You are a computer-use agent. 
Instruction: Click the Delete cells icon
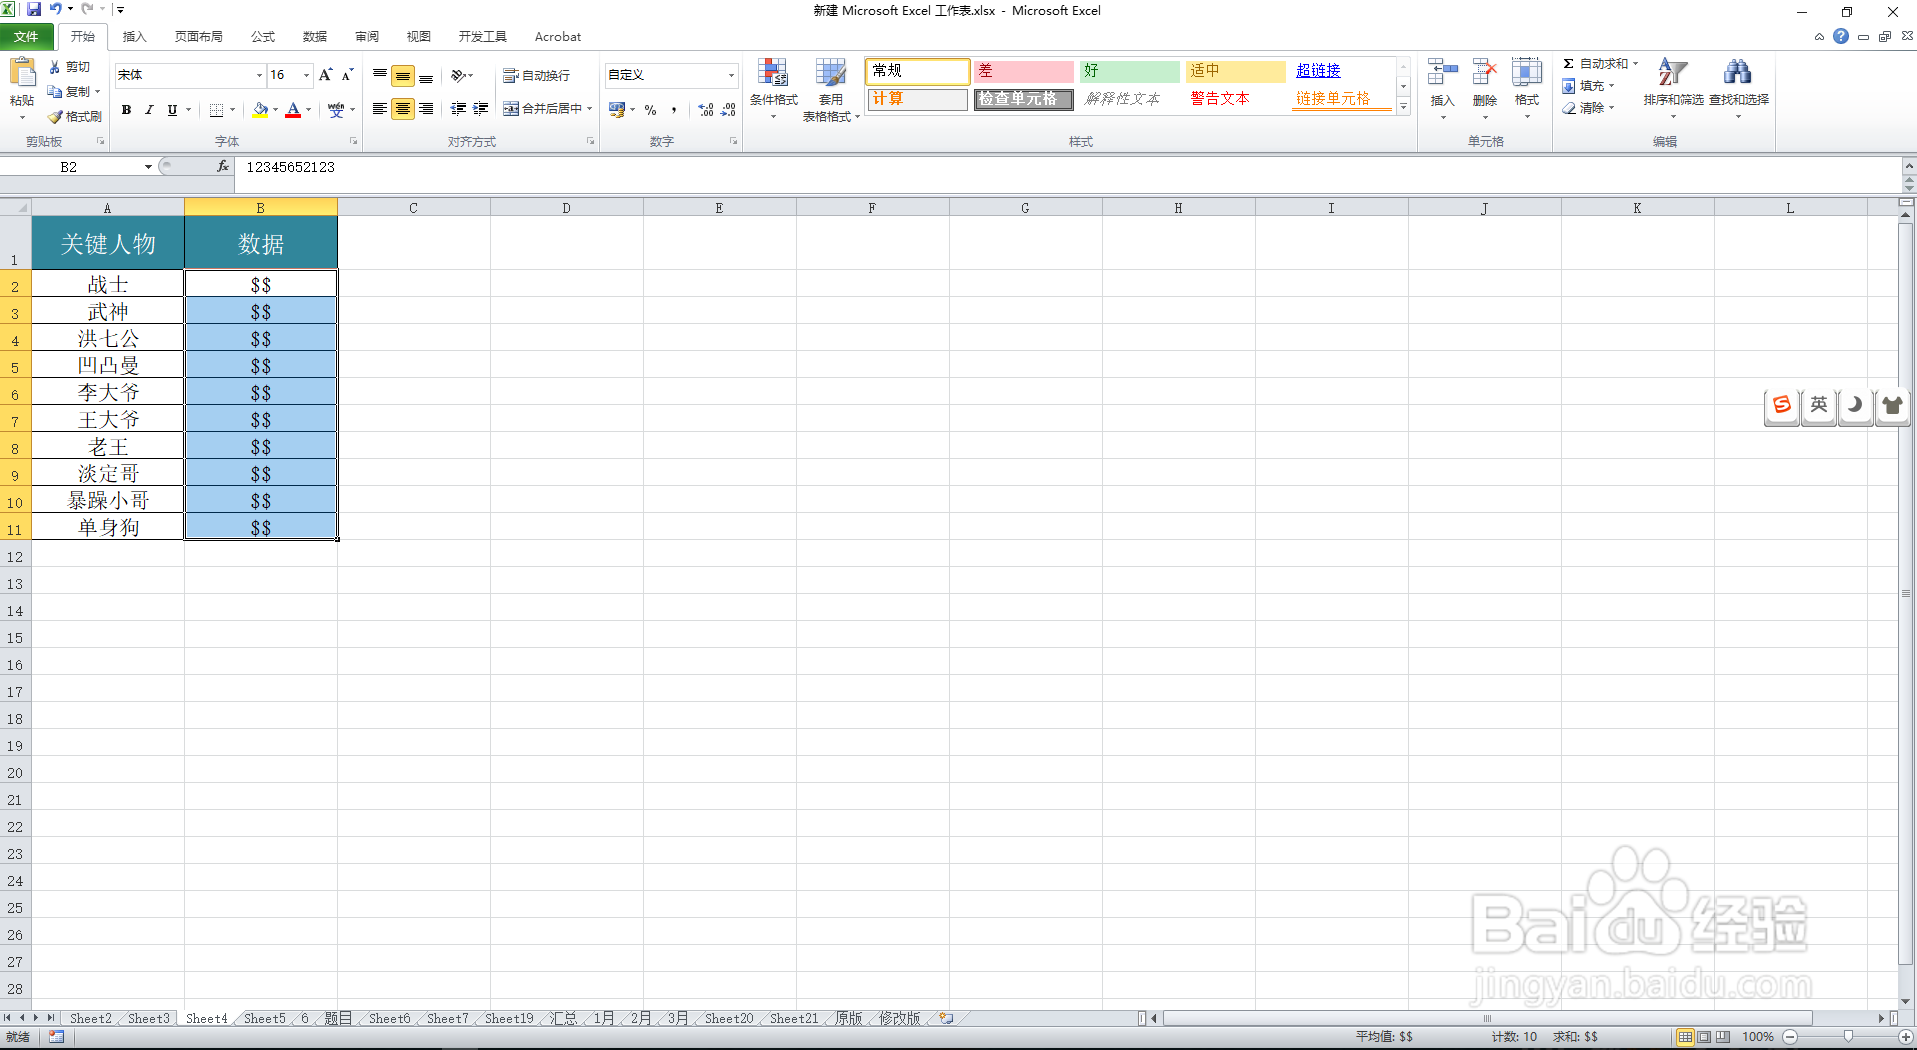point(1485,73)
